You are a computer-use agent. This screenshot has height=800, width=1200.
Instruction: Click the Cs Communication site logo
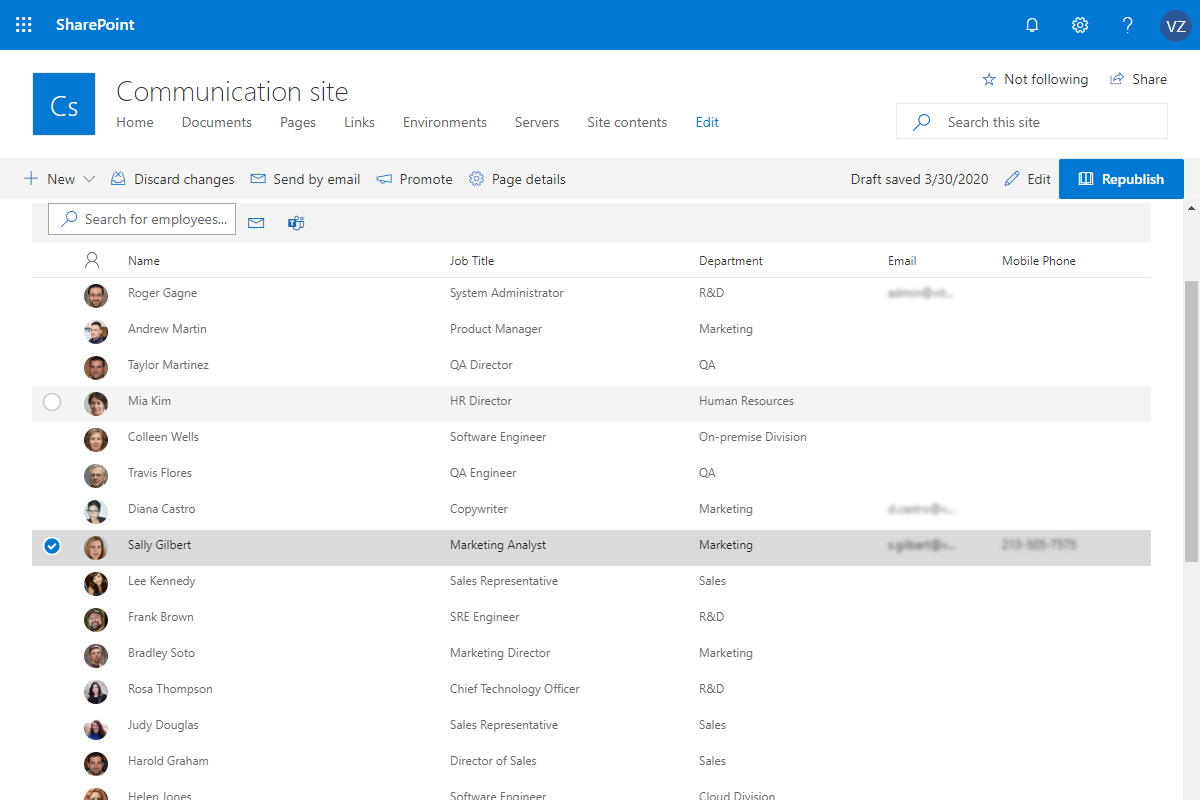pos(63,103)
